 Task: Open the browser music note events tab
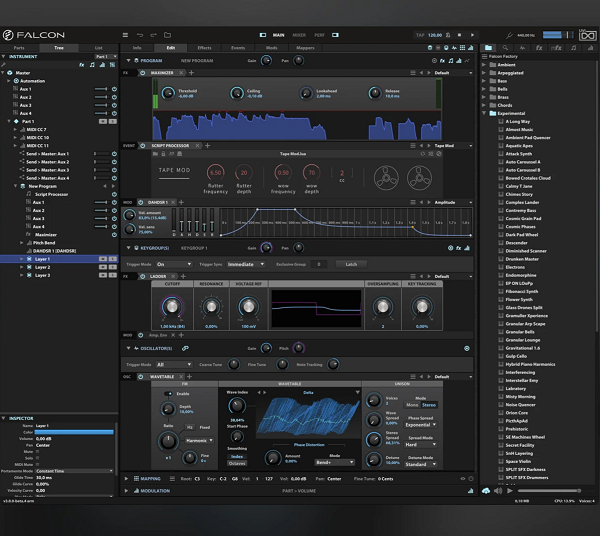click(573, 48)
